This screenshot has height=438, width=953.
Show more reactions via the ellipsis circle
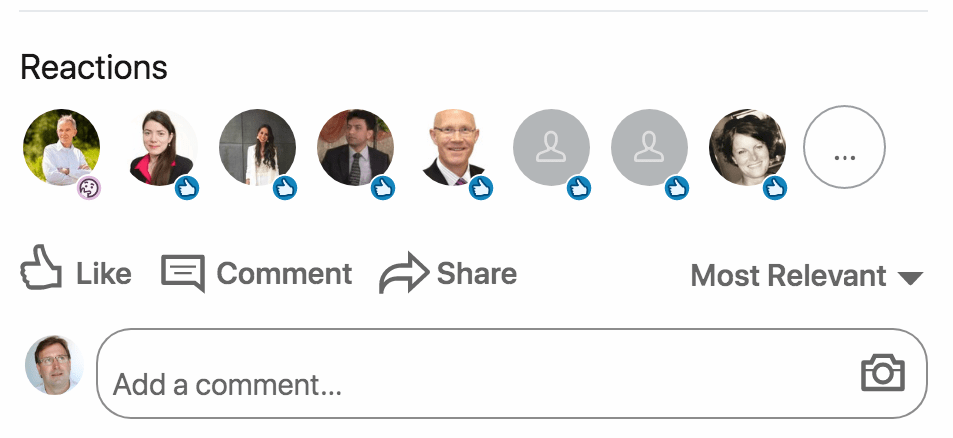click(x=844, y=147)
